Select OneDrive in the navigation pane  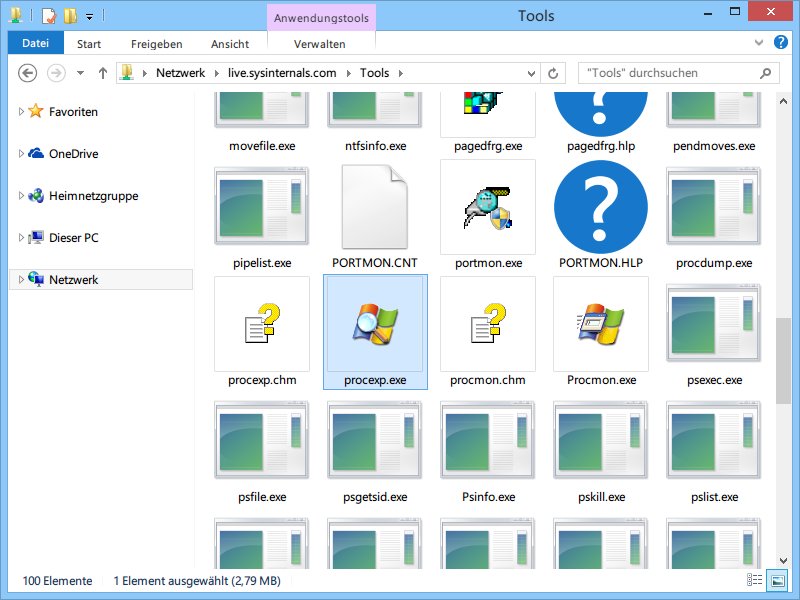click(73, 154)
